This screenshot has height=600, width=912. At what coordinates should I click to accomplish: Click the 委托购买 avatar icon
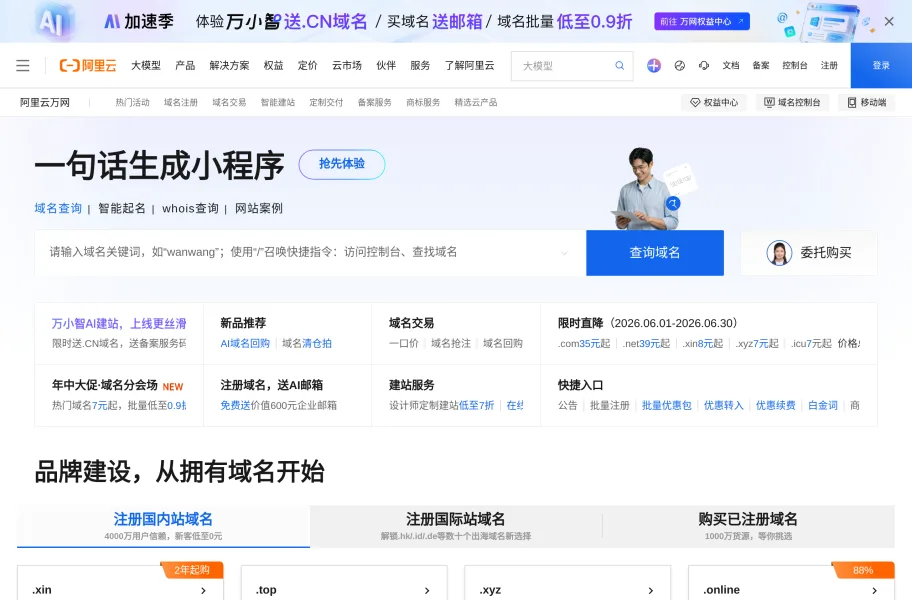779,253
